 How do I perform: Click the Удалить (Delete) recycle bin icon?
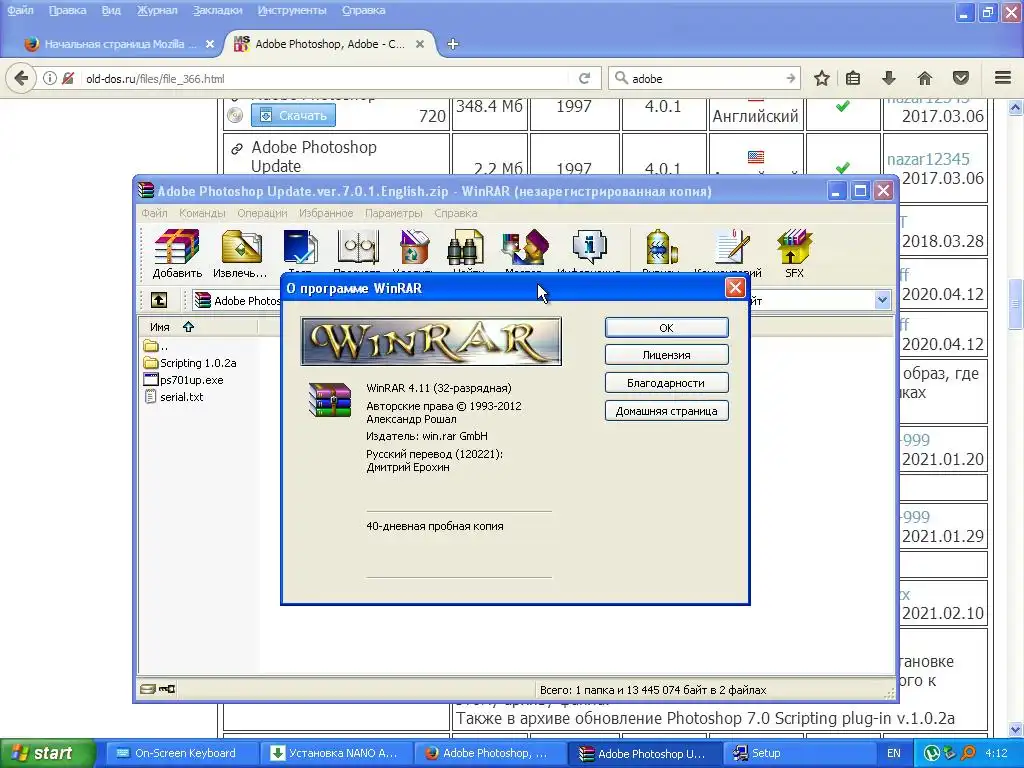(x=413, y=251)
